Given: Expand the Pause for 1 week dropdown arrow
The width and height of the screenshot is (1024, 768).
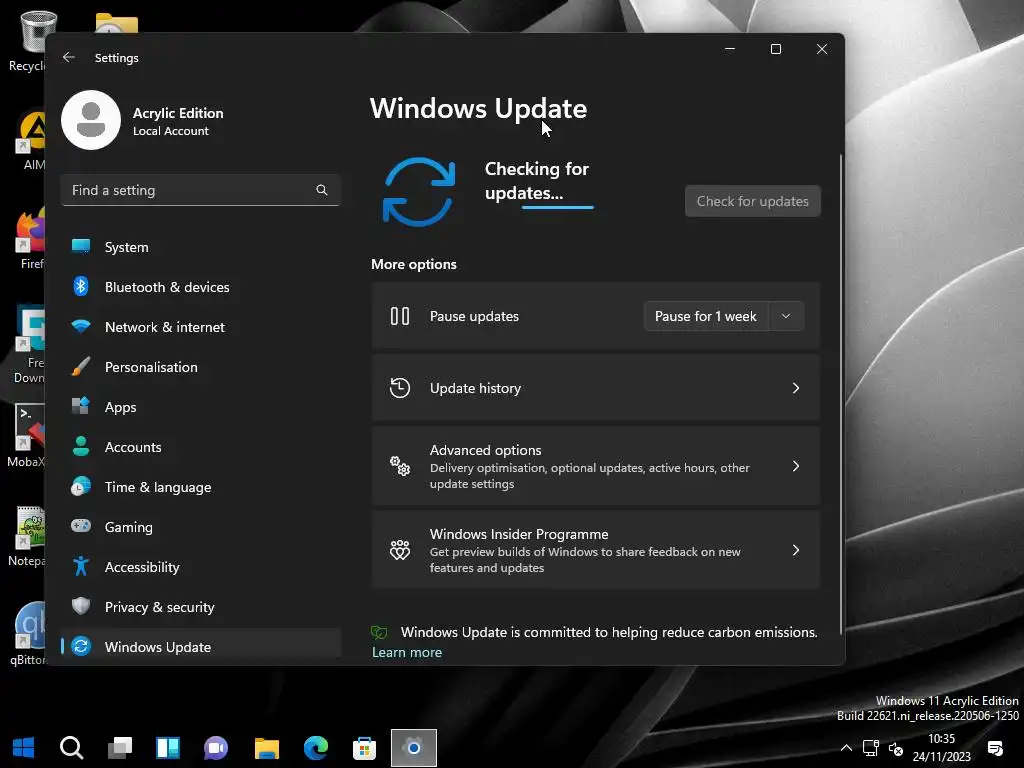Looking at the screenshot, I should point(786,316).
